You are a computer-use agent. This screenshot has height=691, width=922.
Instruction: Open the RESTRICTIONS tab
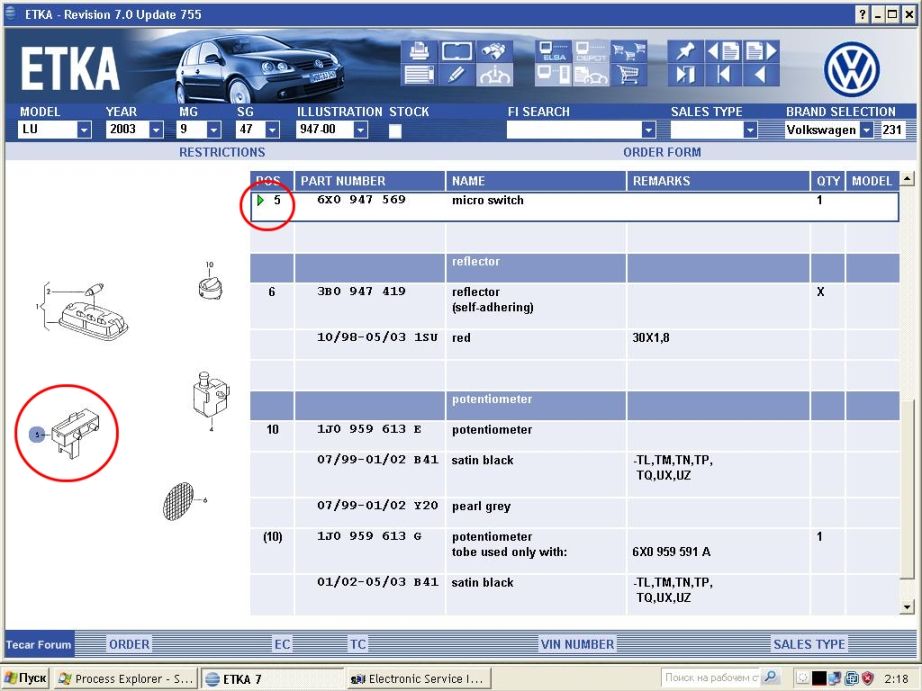coord(222,152)
